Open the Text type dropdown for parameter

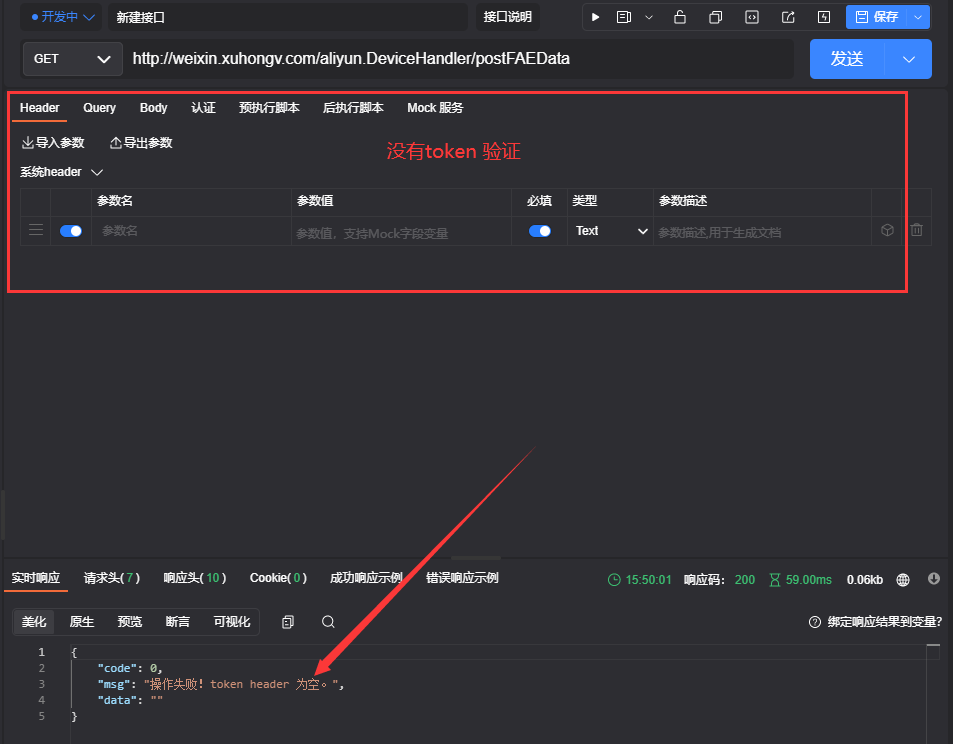click(x=610, y=230)
